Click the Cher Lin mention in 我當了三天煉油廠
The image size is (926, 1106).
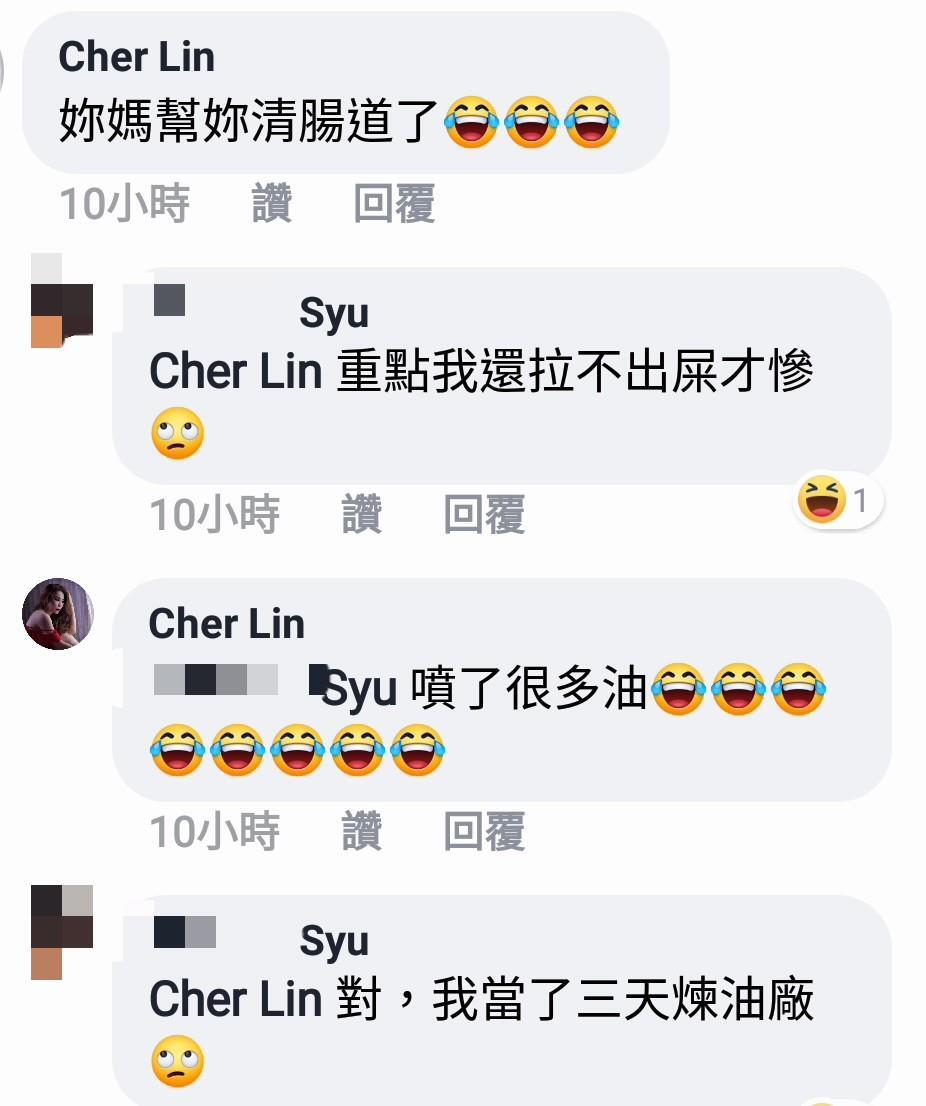click(x=236, y=999)
